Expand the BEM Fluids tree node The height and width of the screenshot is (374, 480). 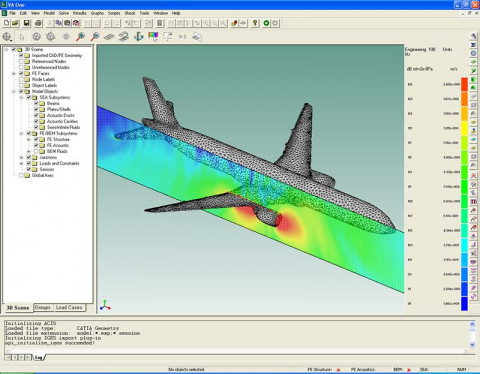click(x=29, y=151)
